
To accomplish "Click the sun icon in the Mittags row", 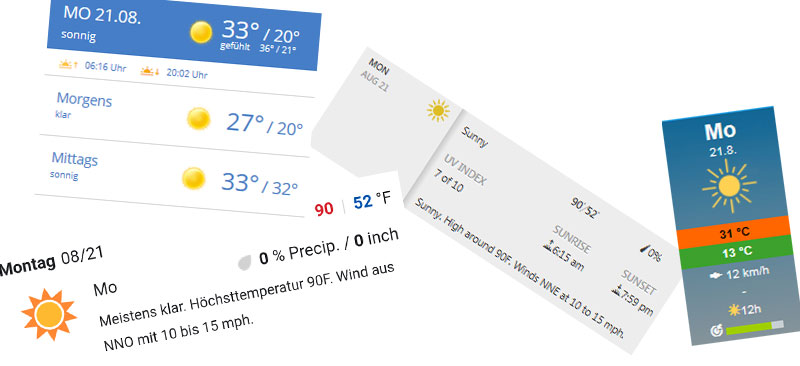I will (x=194, y=178).
